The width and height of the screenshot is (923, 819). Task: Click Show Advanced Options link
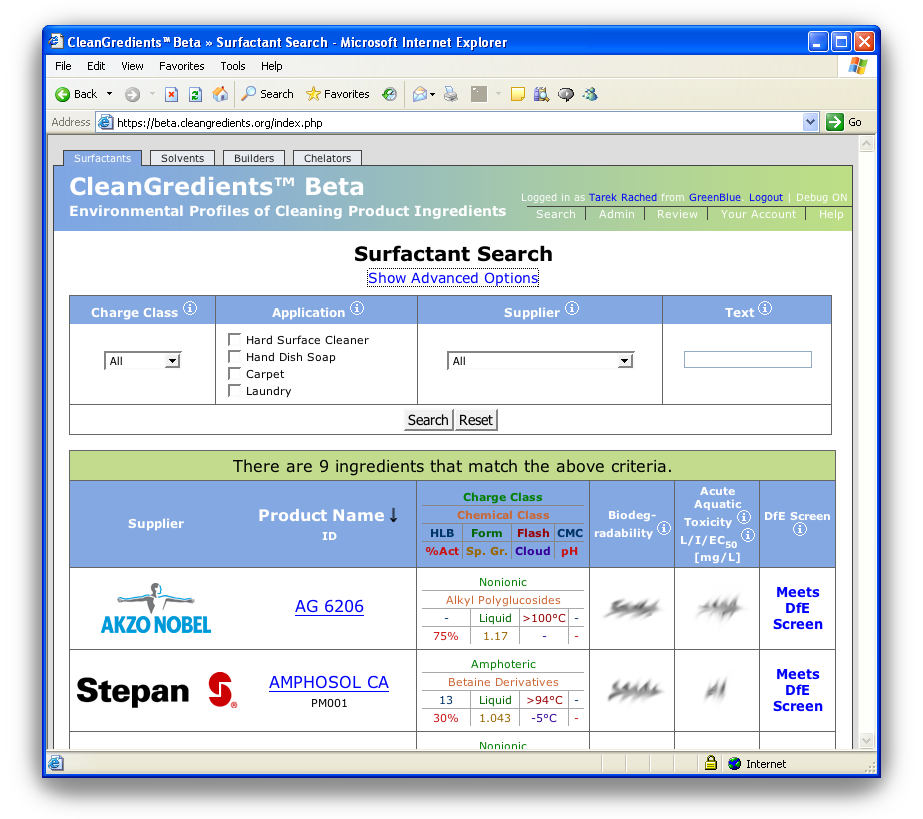coord(453,278)
